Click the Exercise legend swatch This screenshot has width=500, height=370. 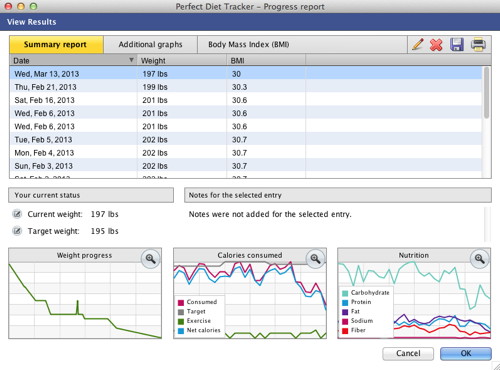click(x=181, y=321)
